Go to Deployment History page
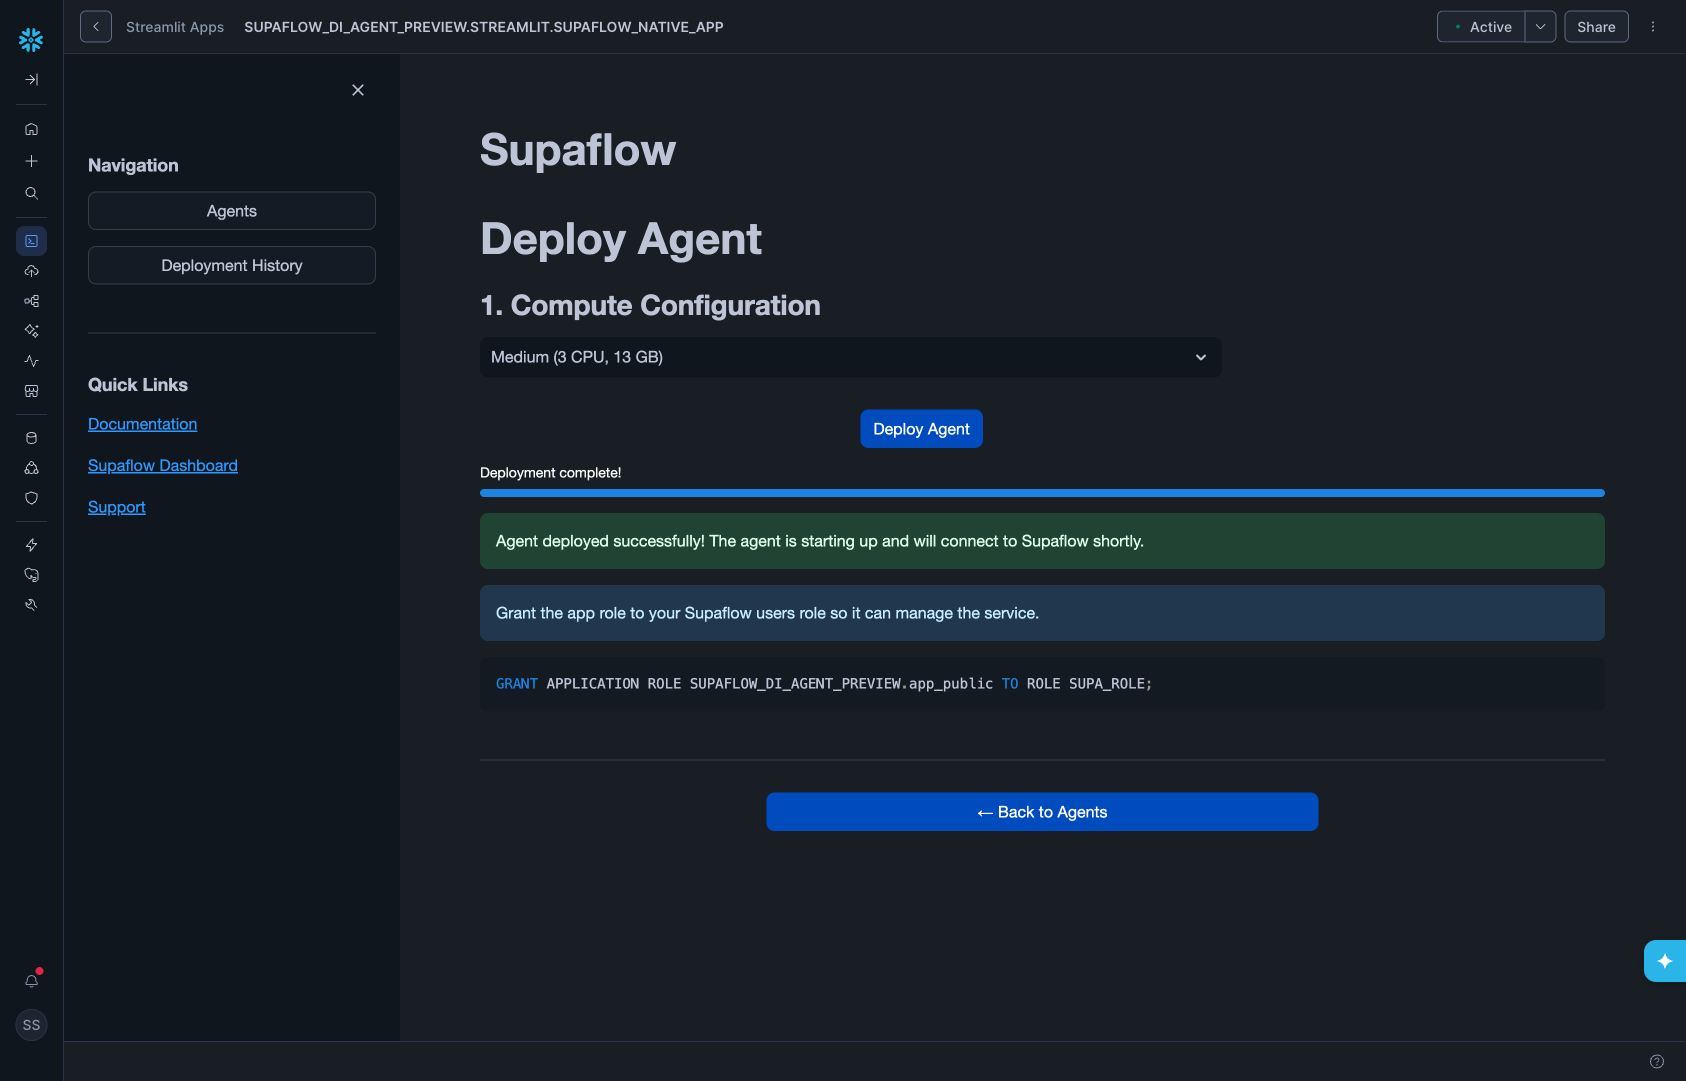This screenshot has height=1081, width=1686. click(x=232, y=265)
